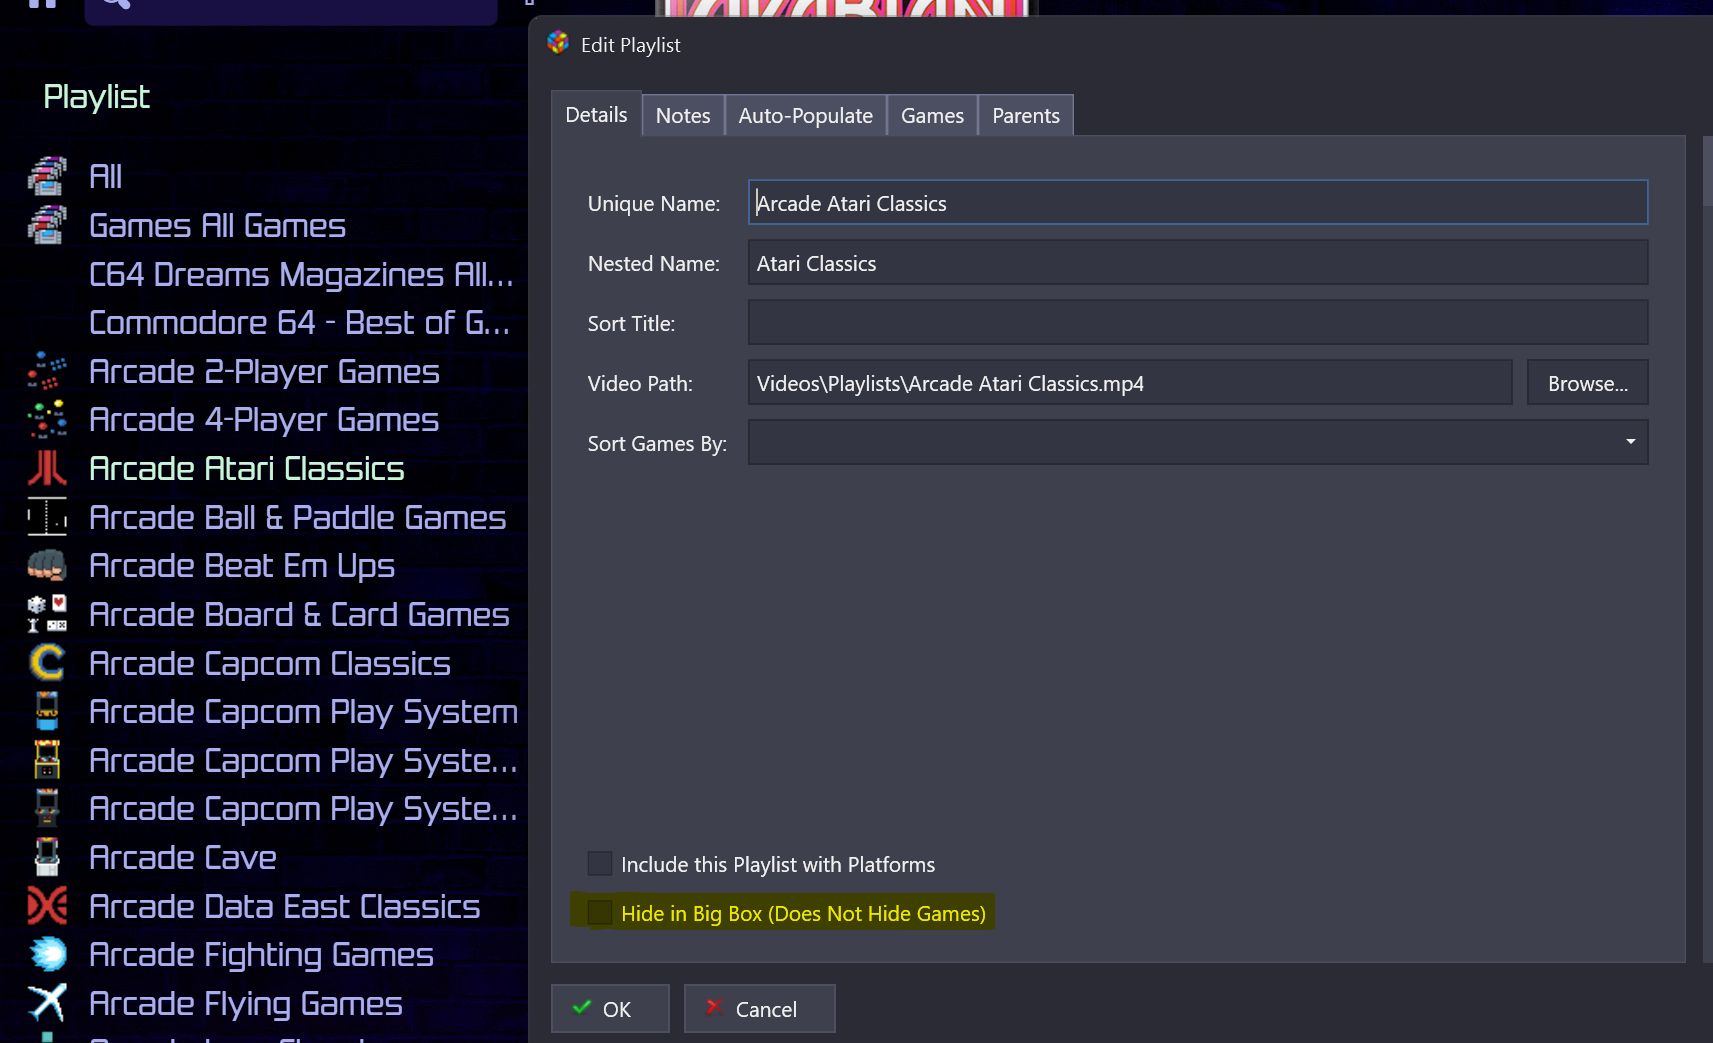This screenshot has height=1043, width=1713.
Task: Click the Arcade Beat Em Ups fist icon
Action: coord(47,566)
